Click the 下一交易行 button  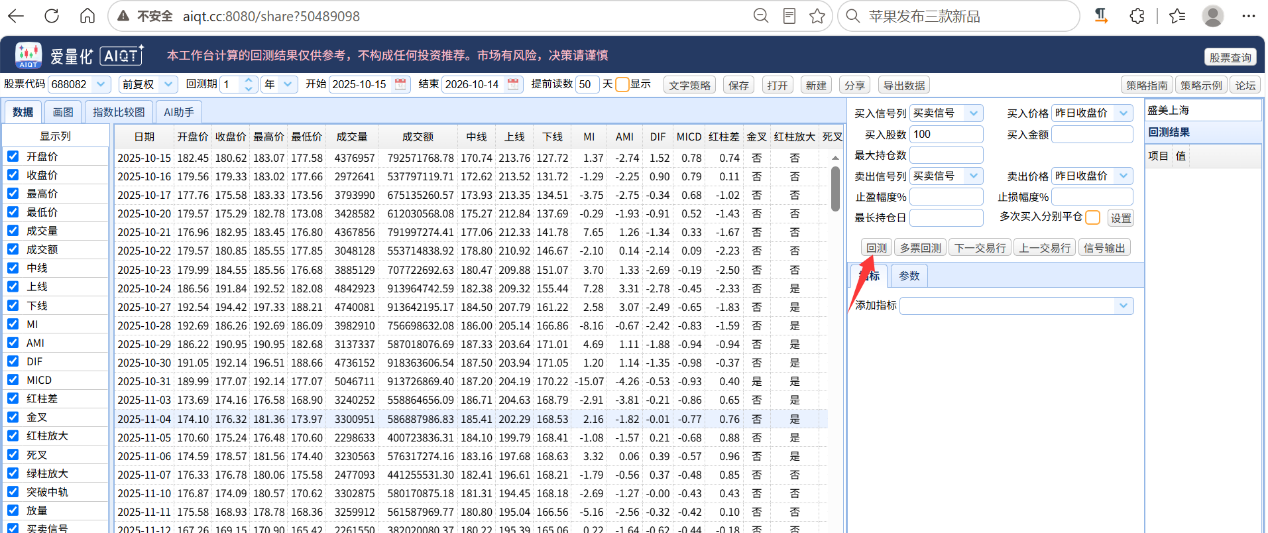(x=979, y=248)
